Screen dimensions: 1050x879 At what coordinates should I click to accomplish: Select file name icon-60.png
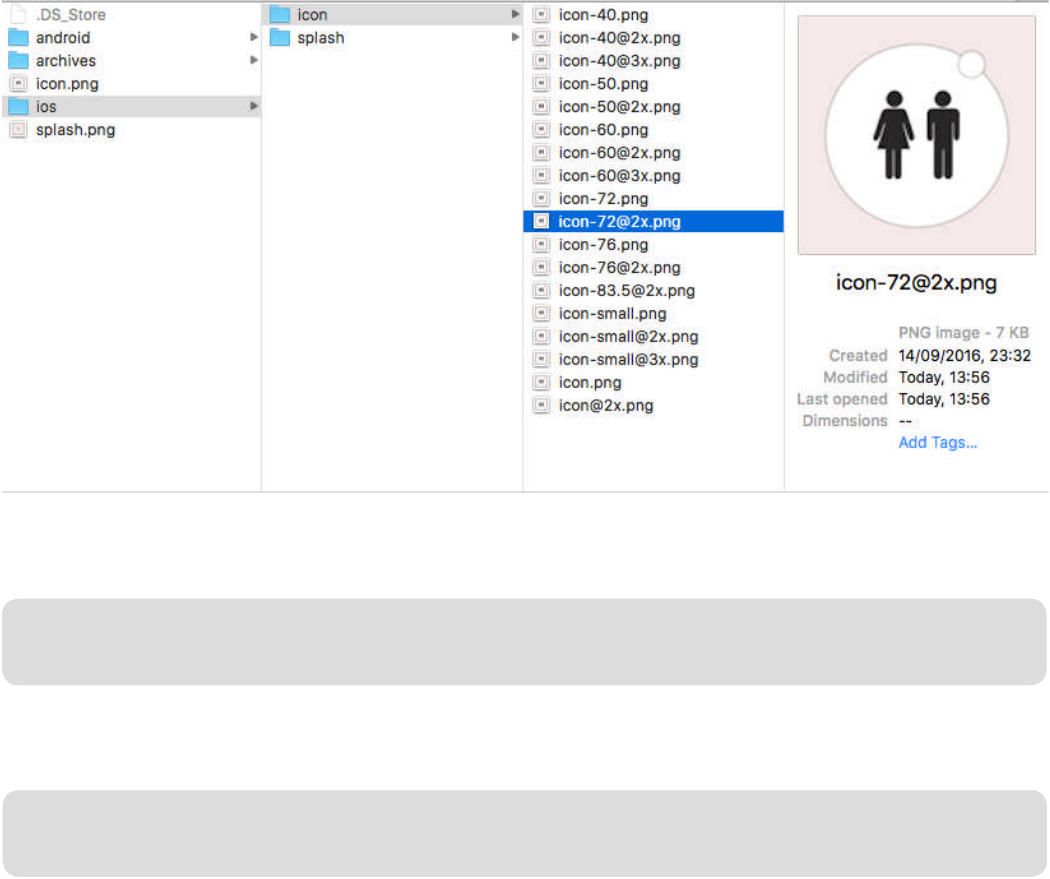[603, 129]
